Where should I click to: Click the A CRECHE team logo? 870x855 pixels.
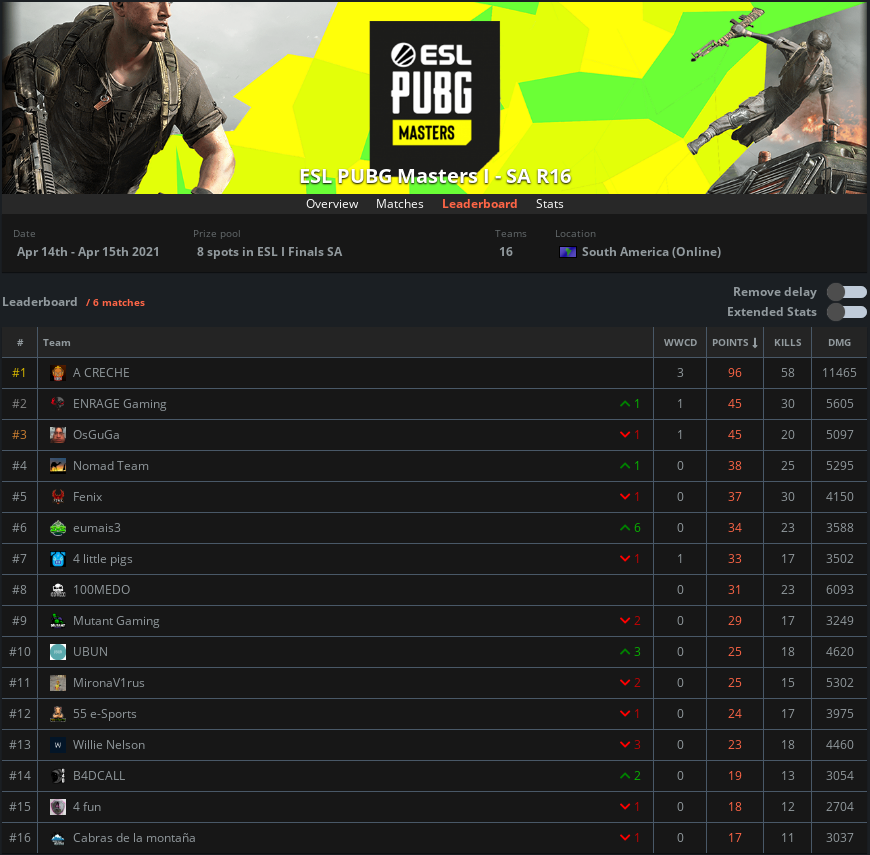point(57,372)
